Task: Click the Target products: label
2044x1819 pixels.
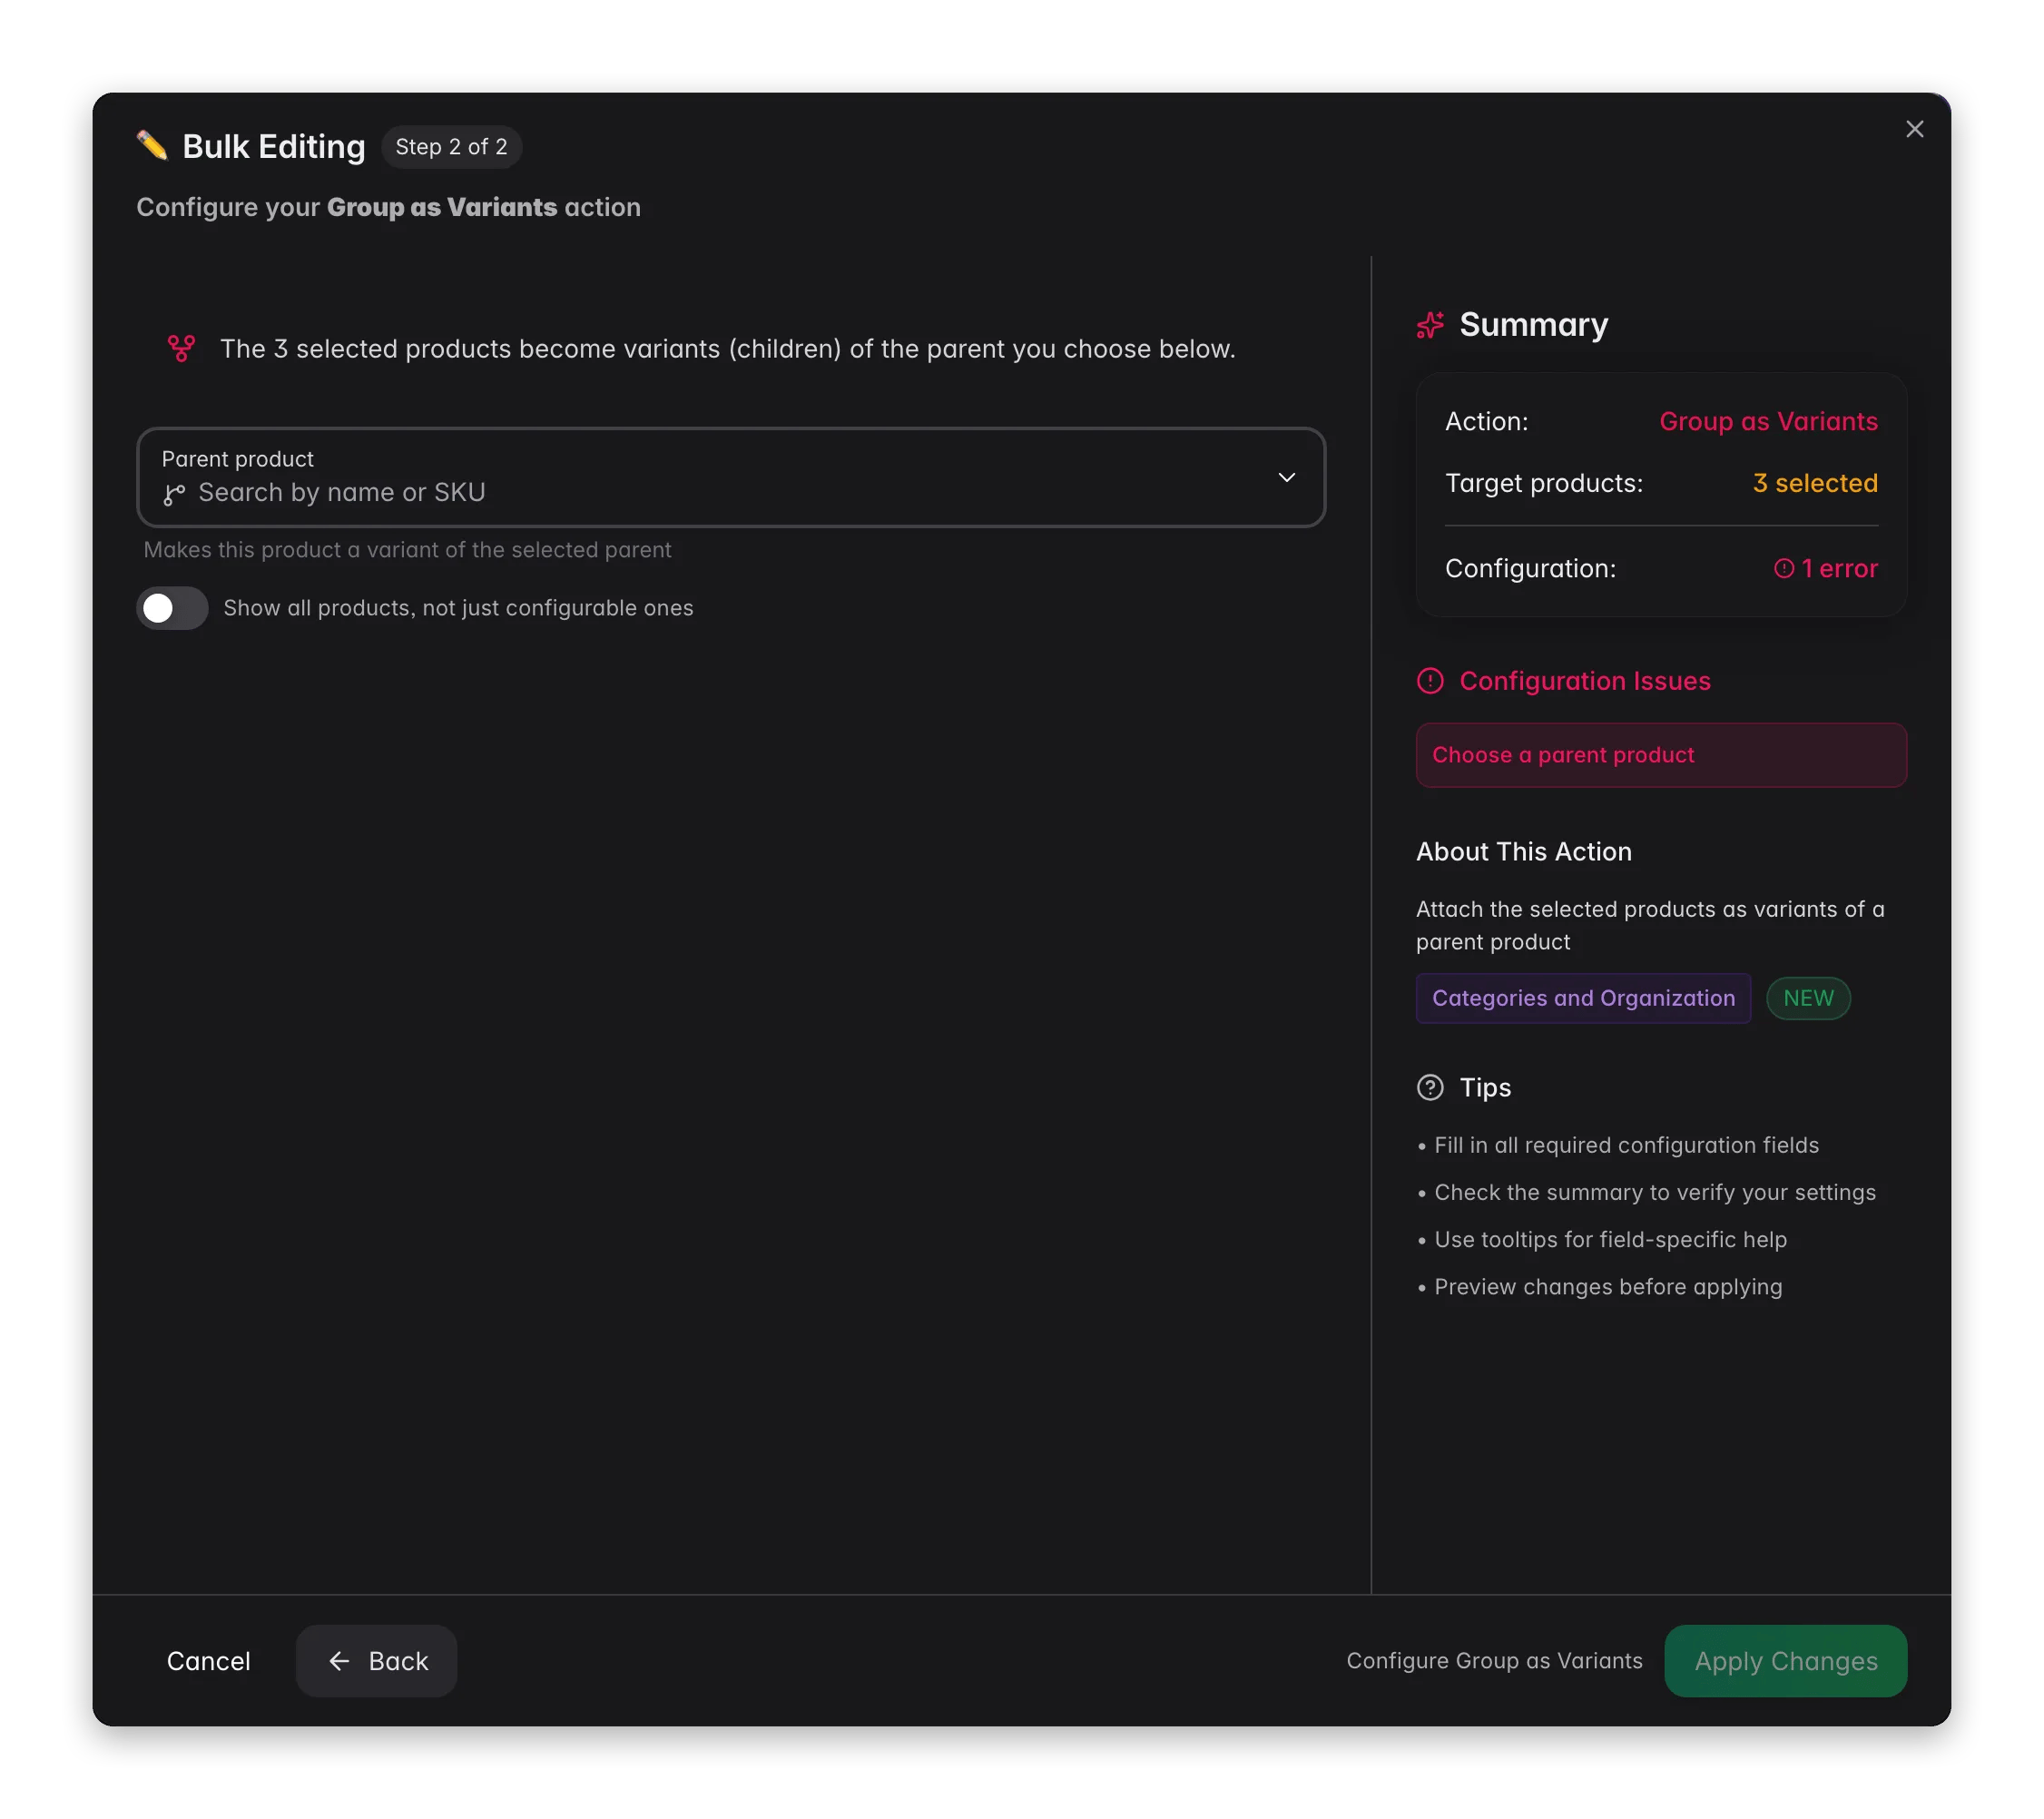Action: point(1543,483)
